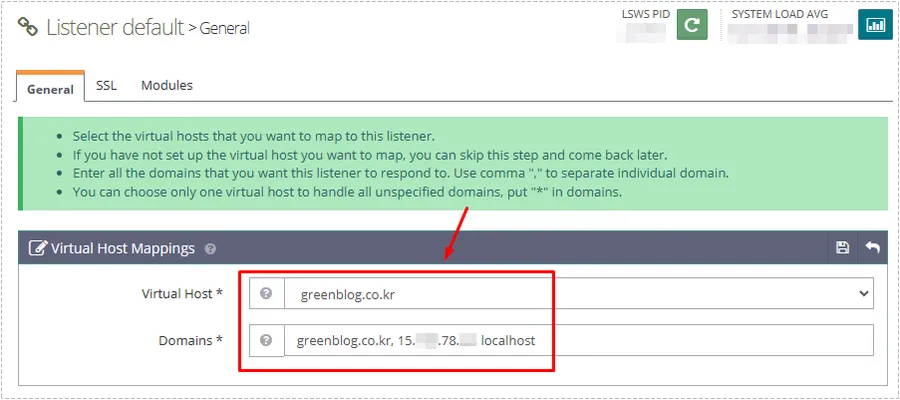
Task: Open the Modules tab
Action: (166, 86)
